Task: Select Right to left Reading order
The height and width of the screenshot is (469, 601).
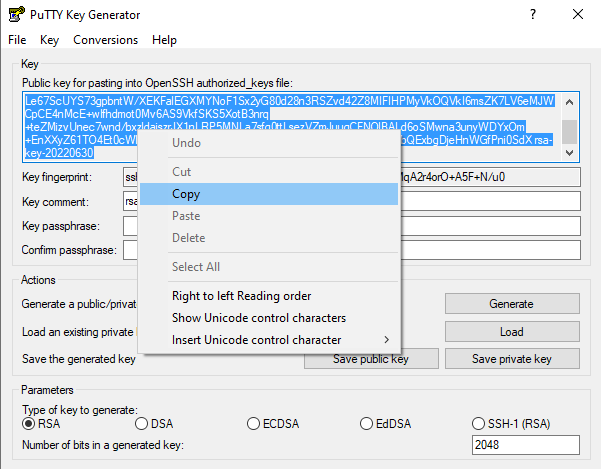Action: click(269, 296)
